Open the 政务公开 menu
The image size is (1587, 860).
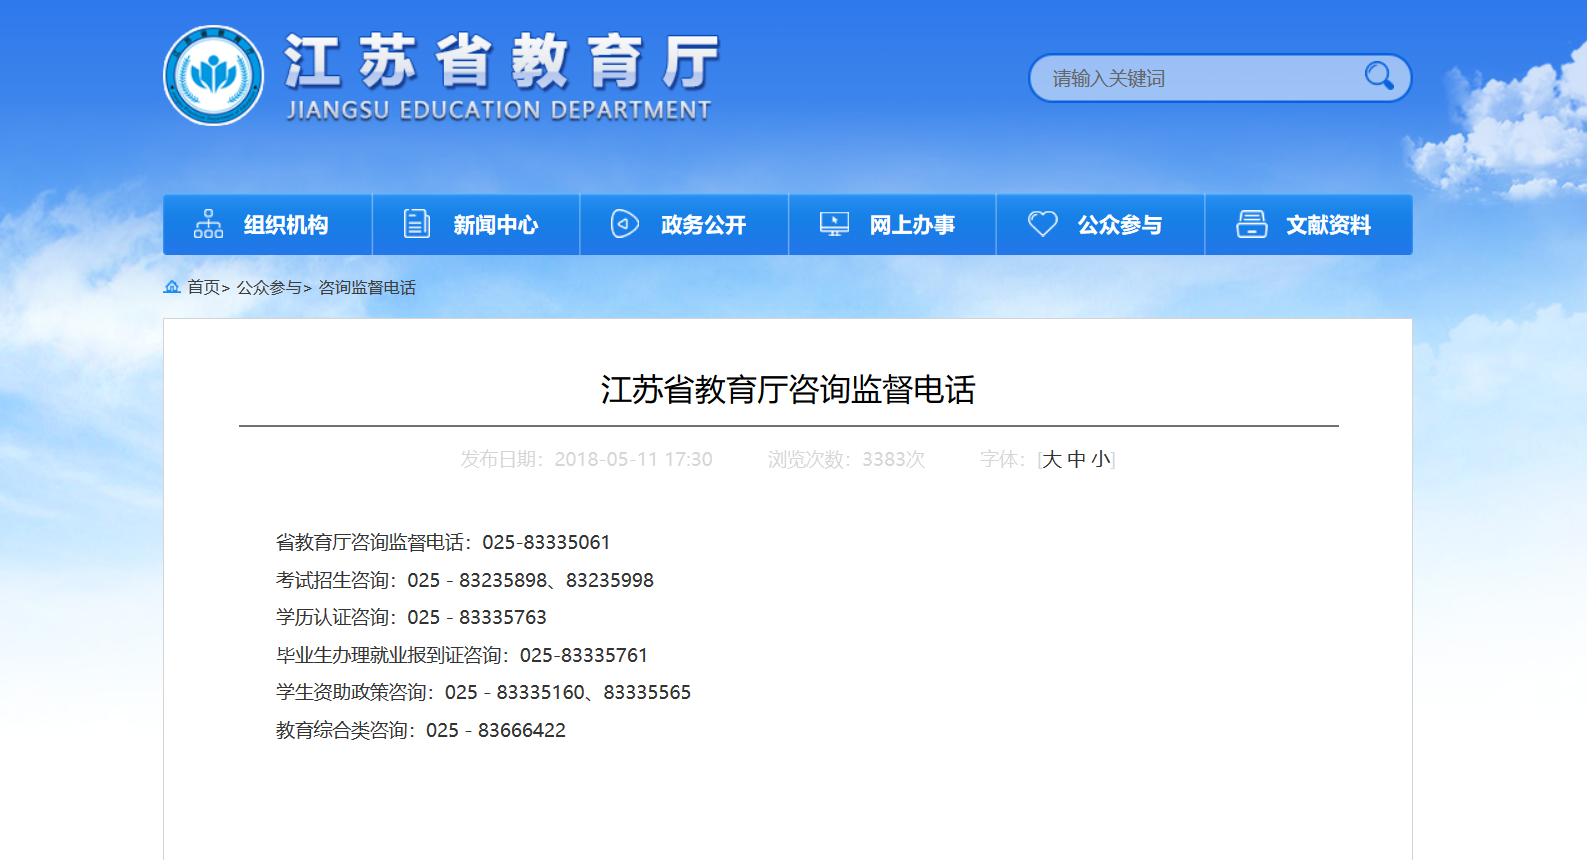click(x=684, y=225)
